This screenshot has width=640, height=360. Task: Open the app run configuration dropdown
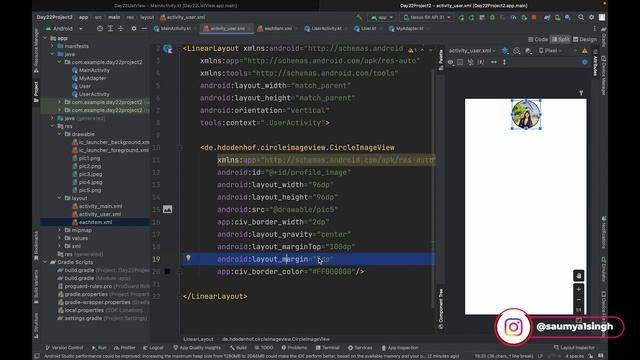click(x=382, y=18)
